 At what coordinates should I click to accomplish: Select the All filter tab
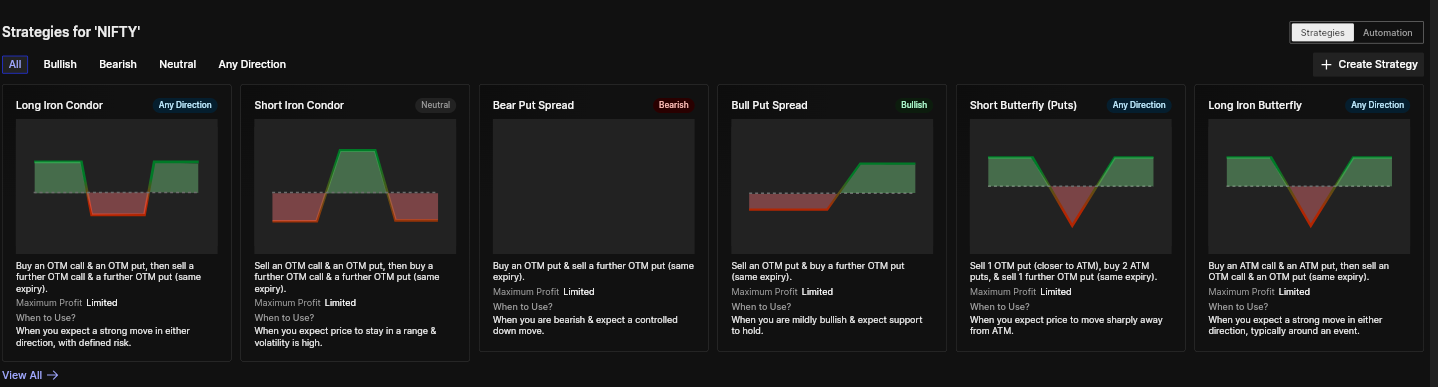click(x=15, y=64)
